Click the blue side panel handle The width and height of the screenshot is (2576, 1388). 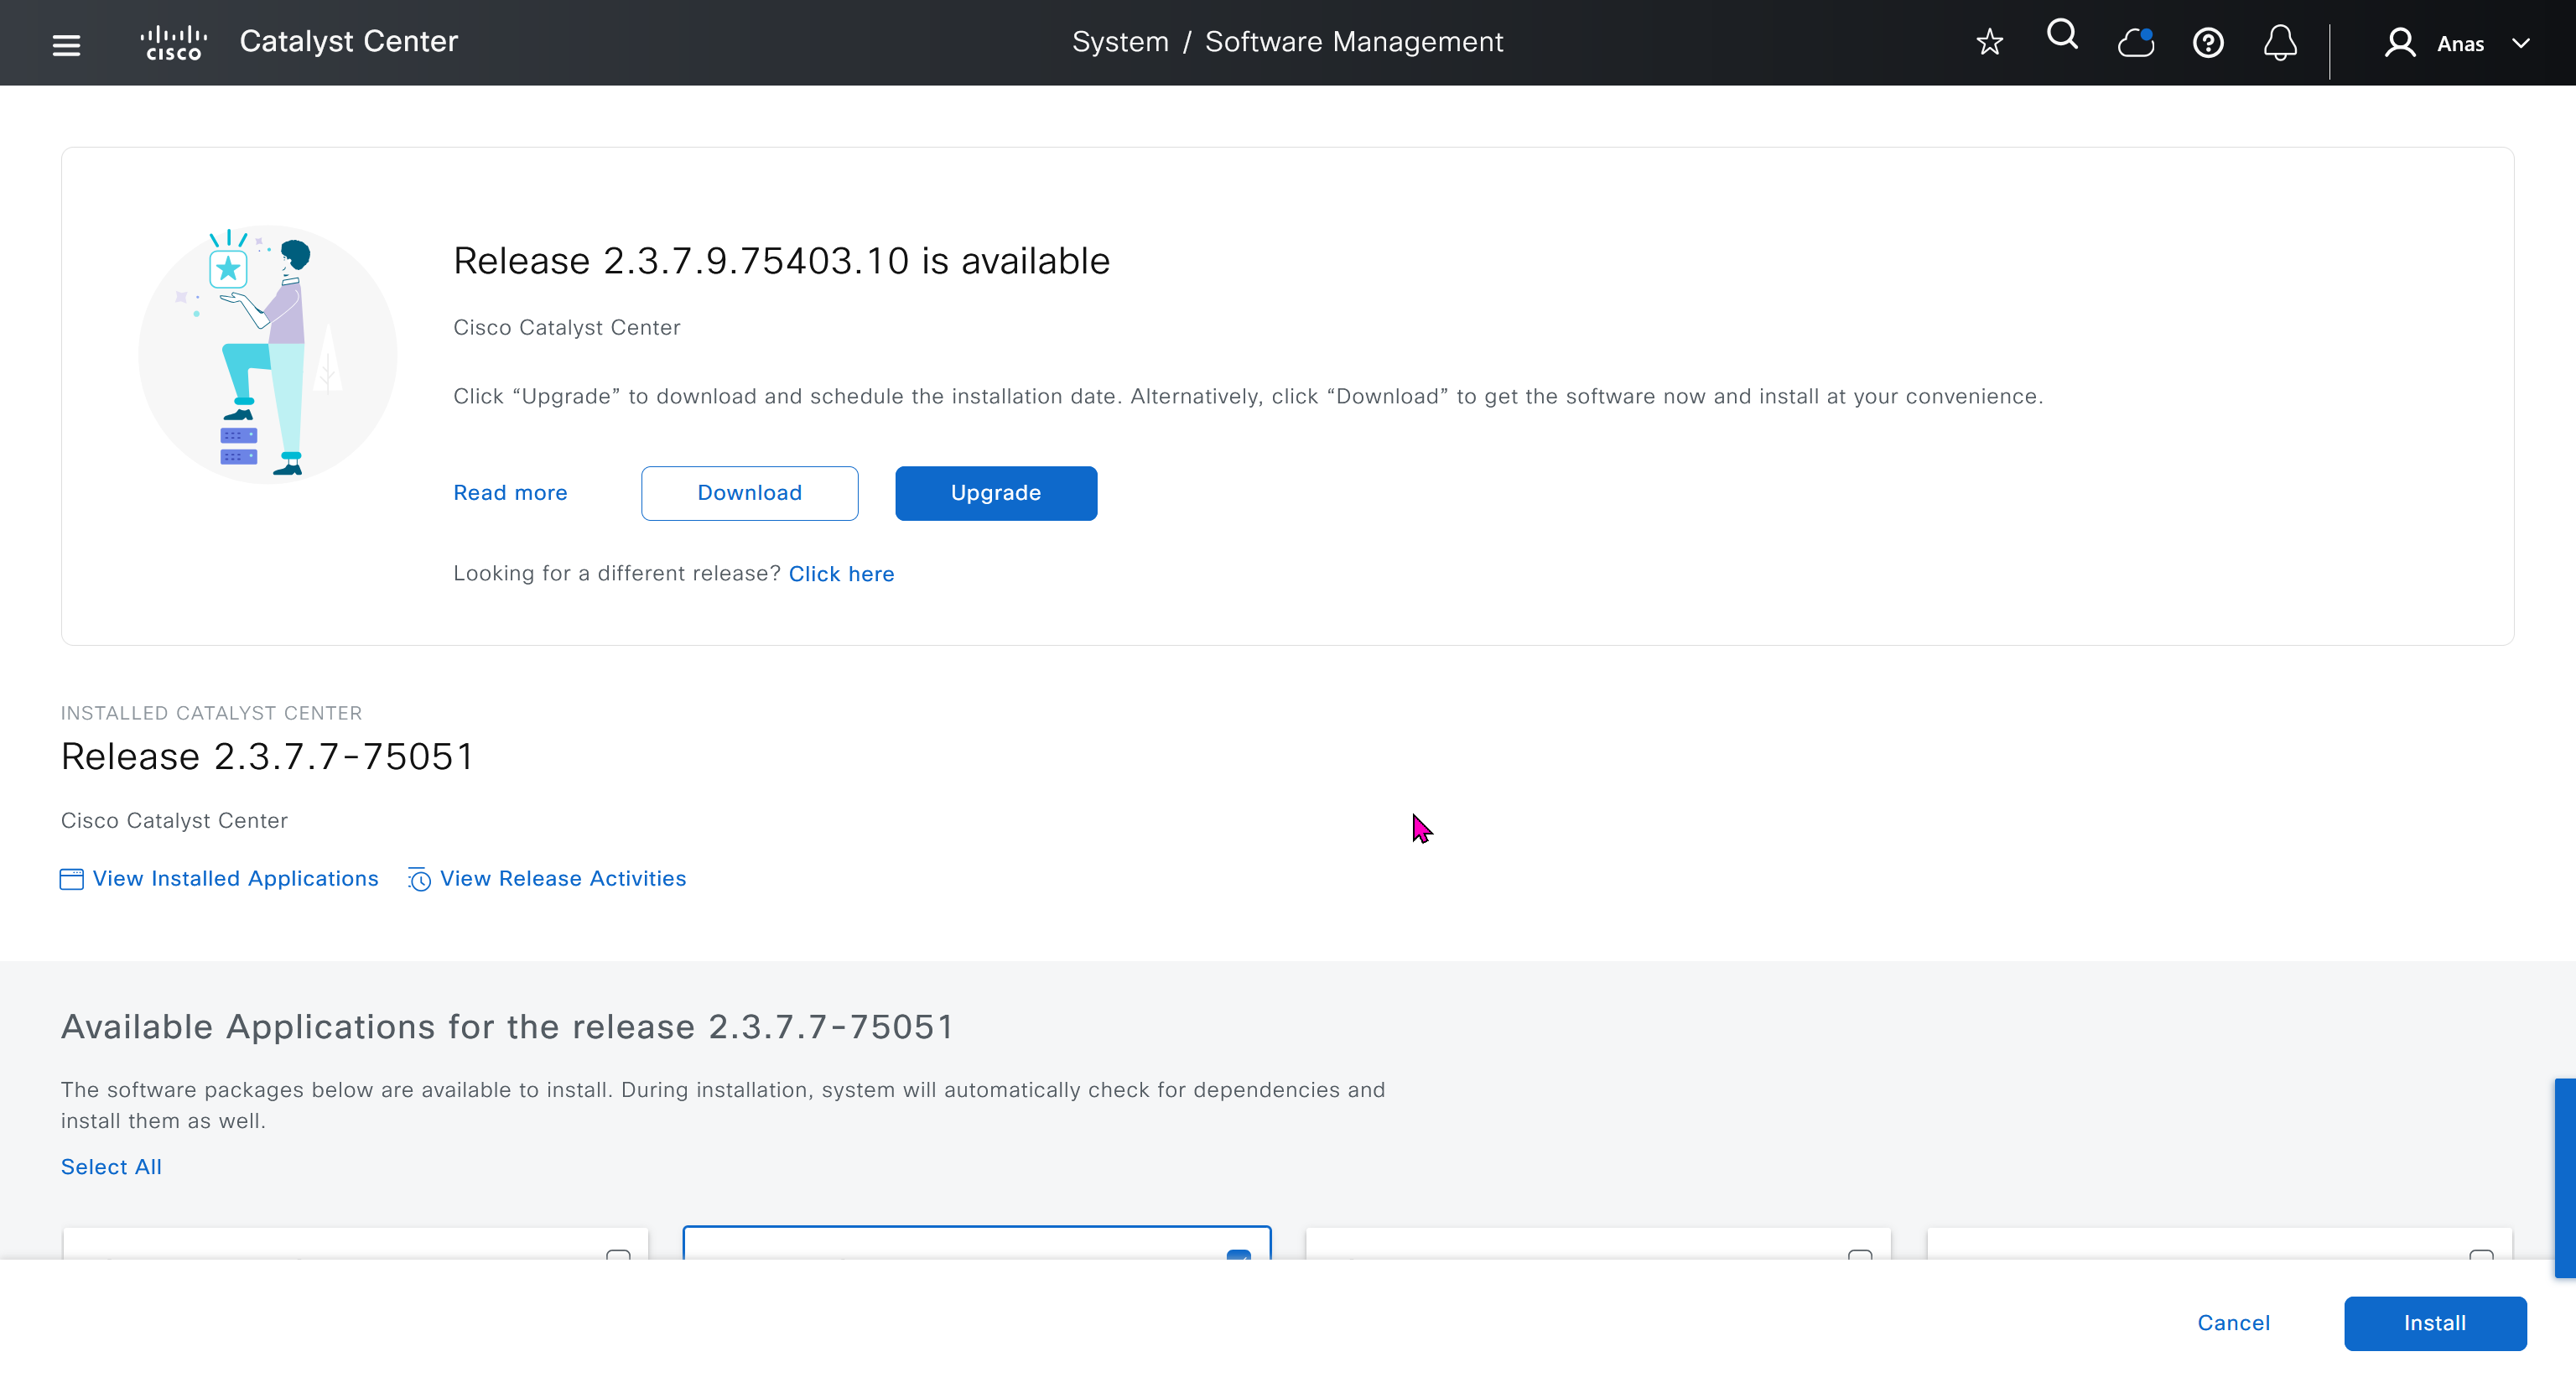[2564, 1177]
